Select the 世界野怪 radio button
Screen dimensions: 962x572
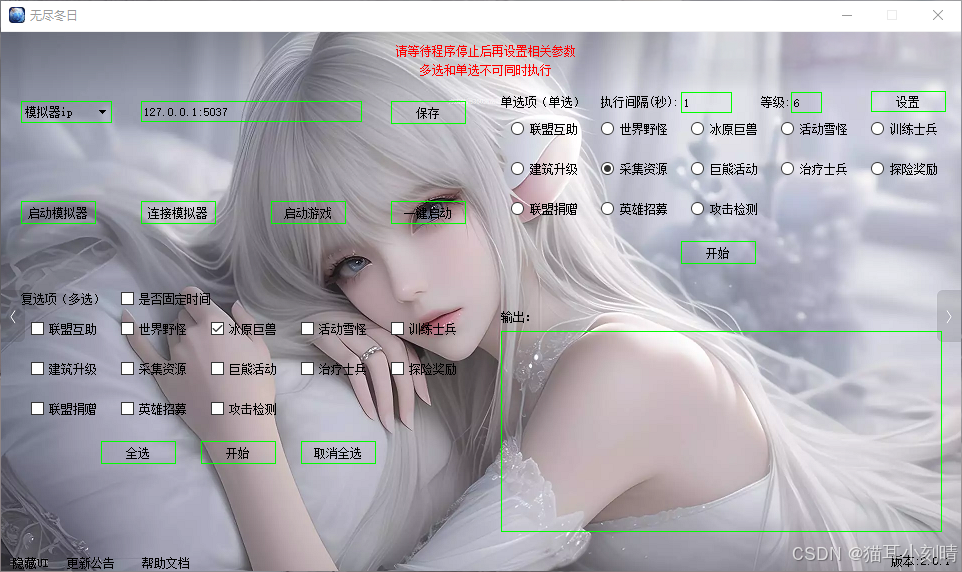(x=607, y=129)
